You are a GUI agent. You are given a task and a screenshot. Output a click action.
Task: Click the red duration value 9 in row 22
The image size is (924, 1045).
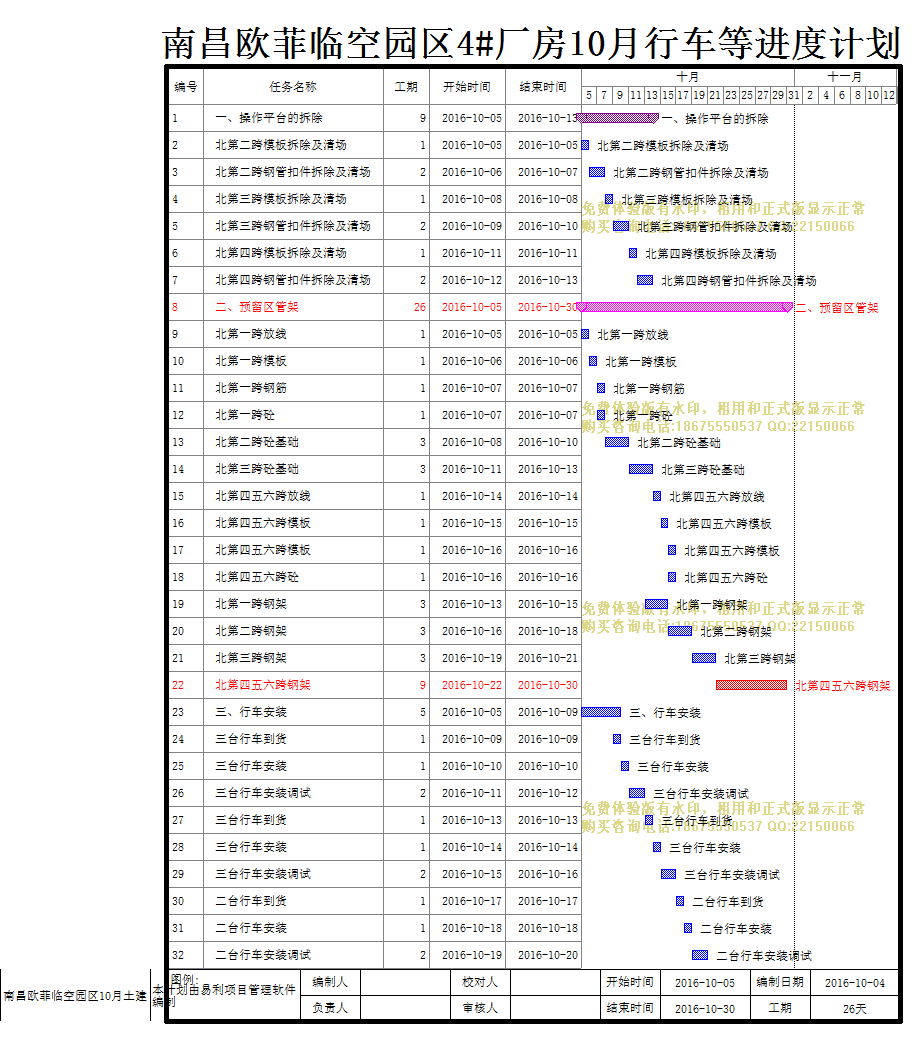pos(423,685)
